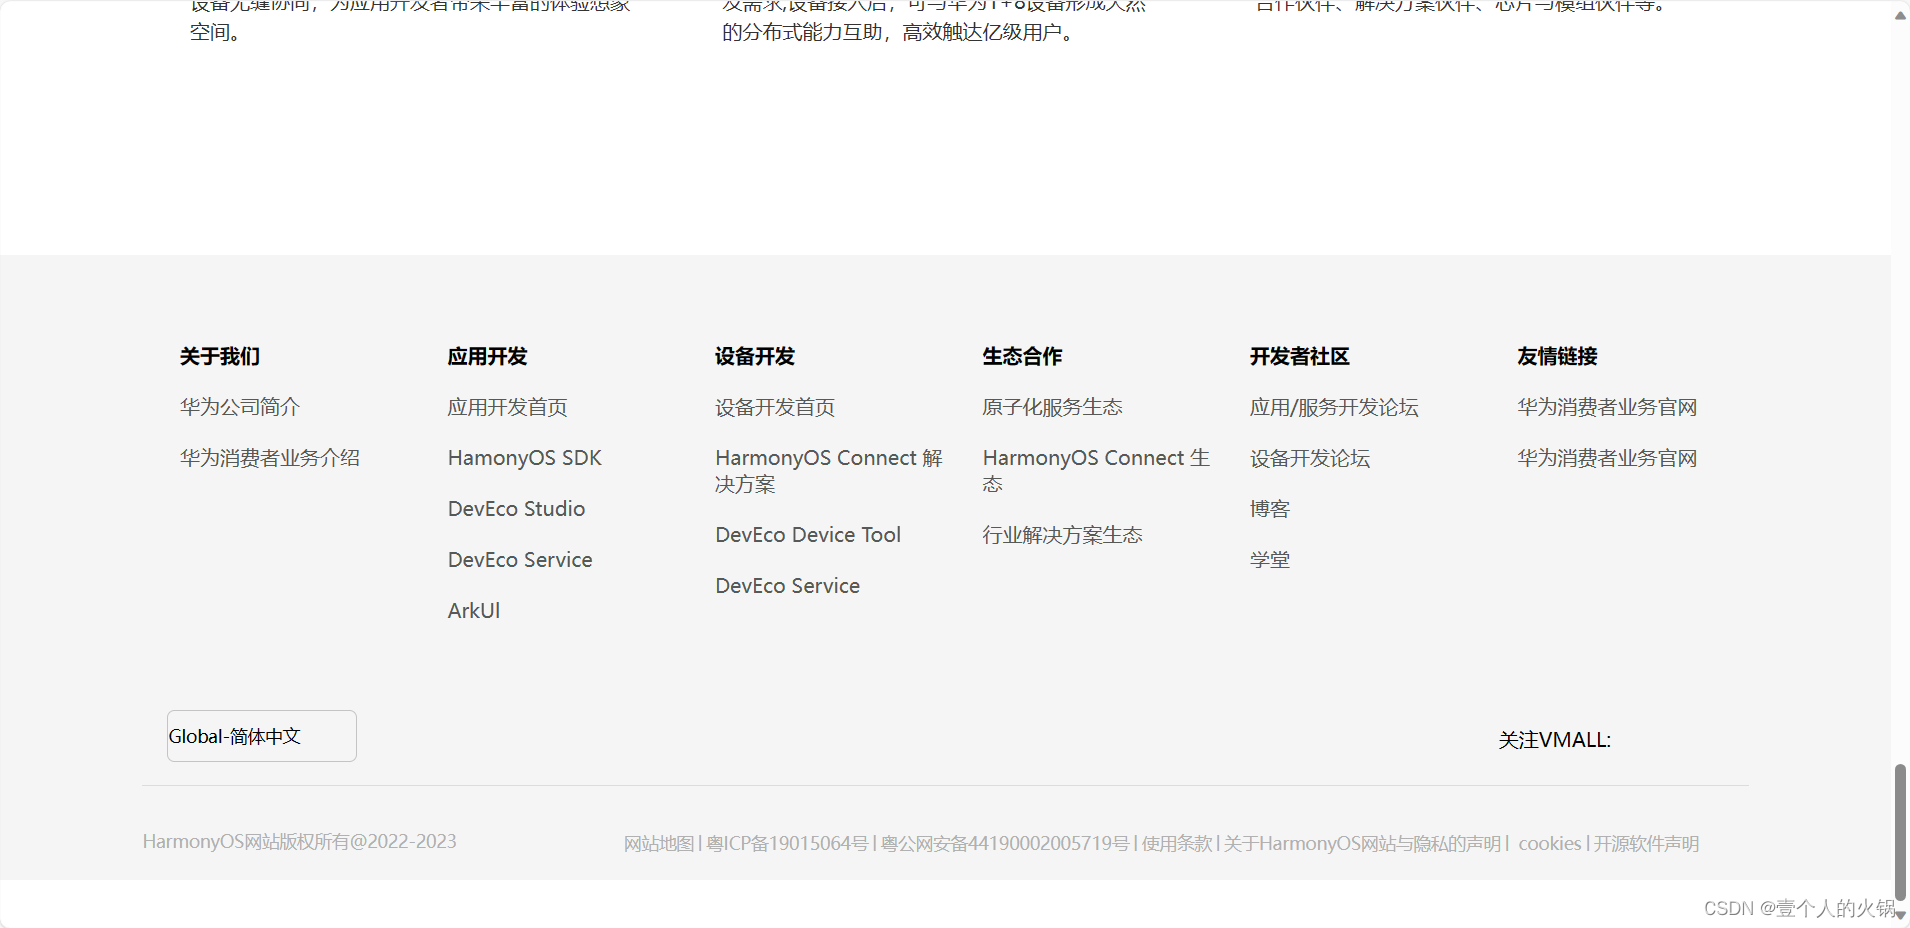Open the 华为公司简介 link
Viewport: 1910px width, 928px height.
(239, 406)
